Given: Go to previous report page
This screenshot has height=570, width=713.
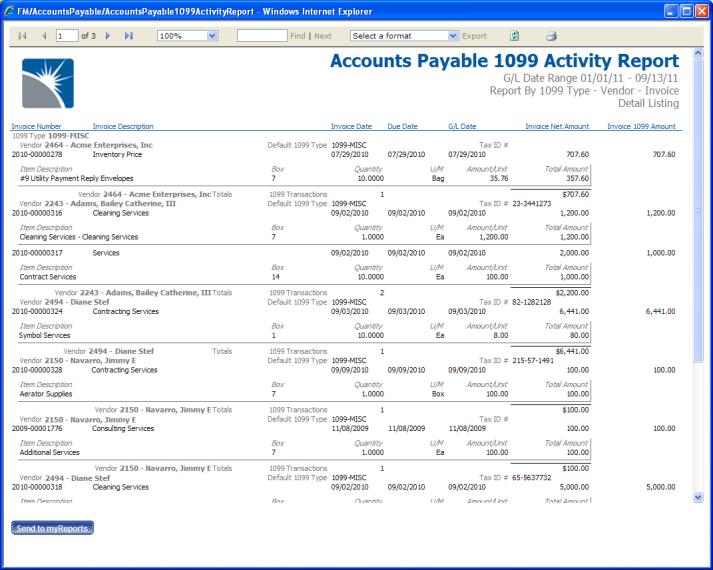Looking at the screenshot, I should tap(42, 35).
